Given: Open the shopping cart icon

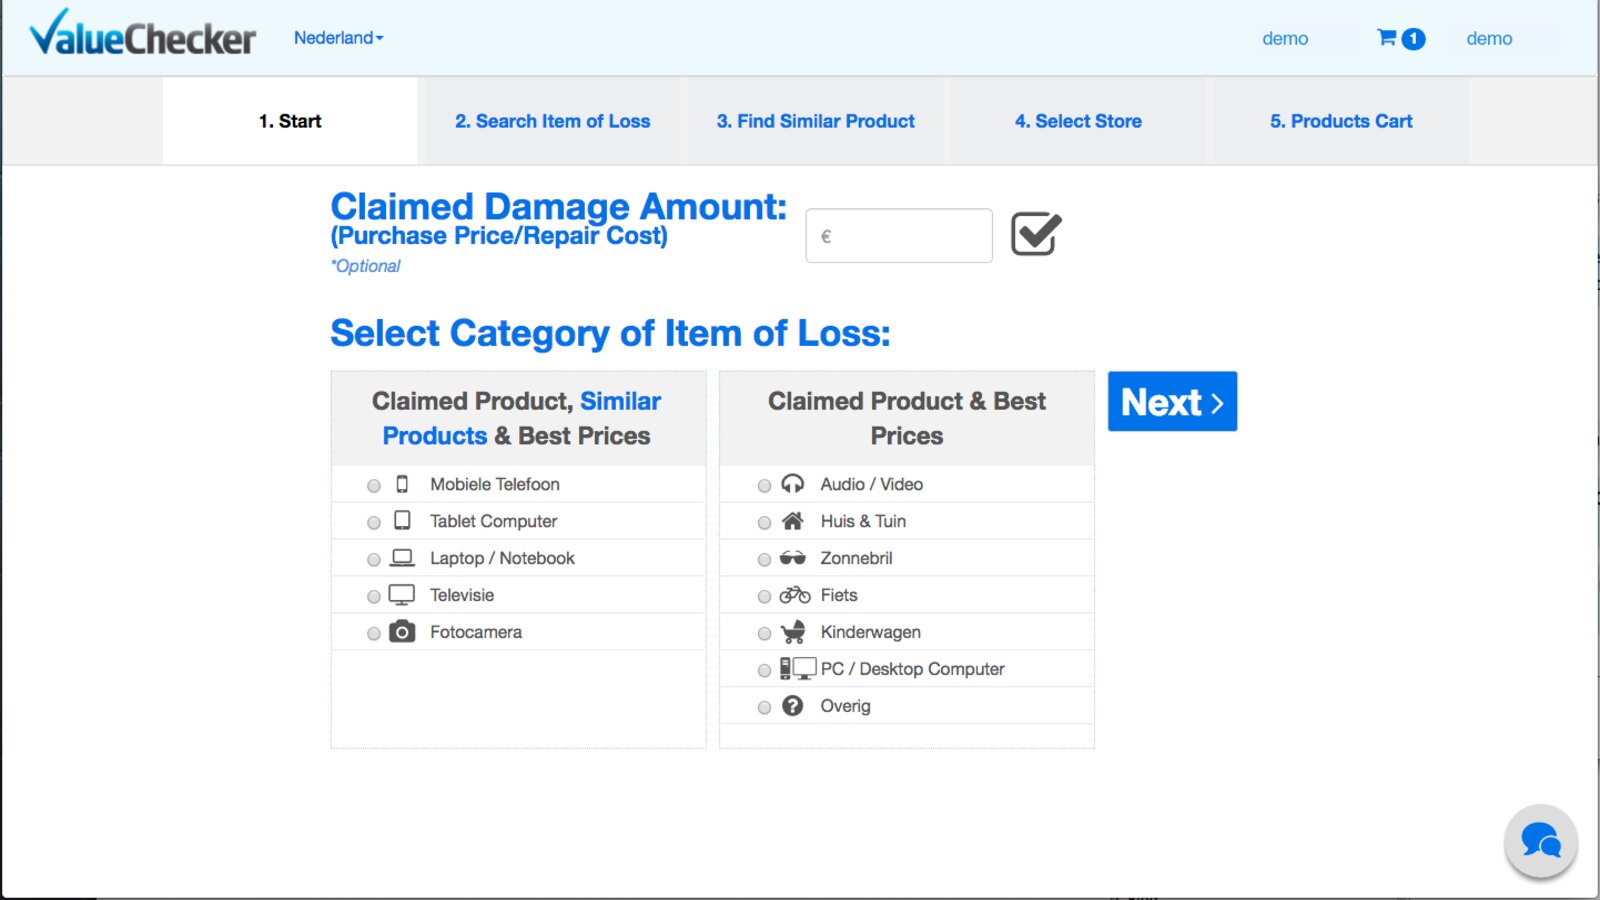Looking at the screenshot, I should tap(1387, 38).
